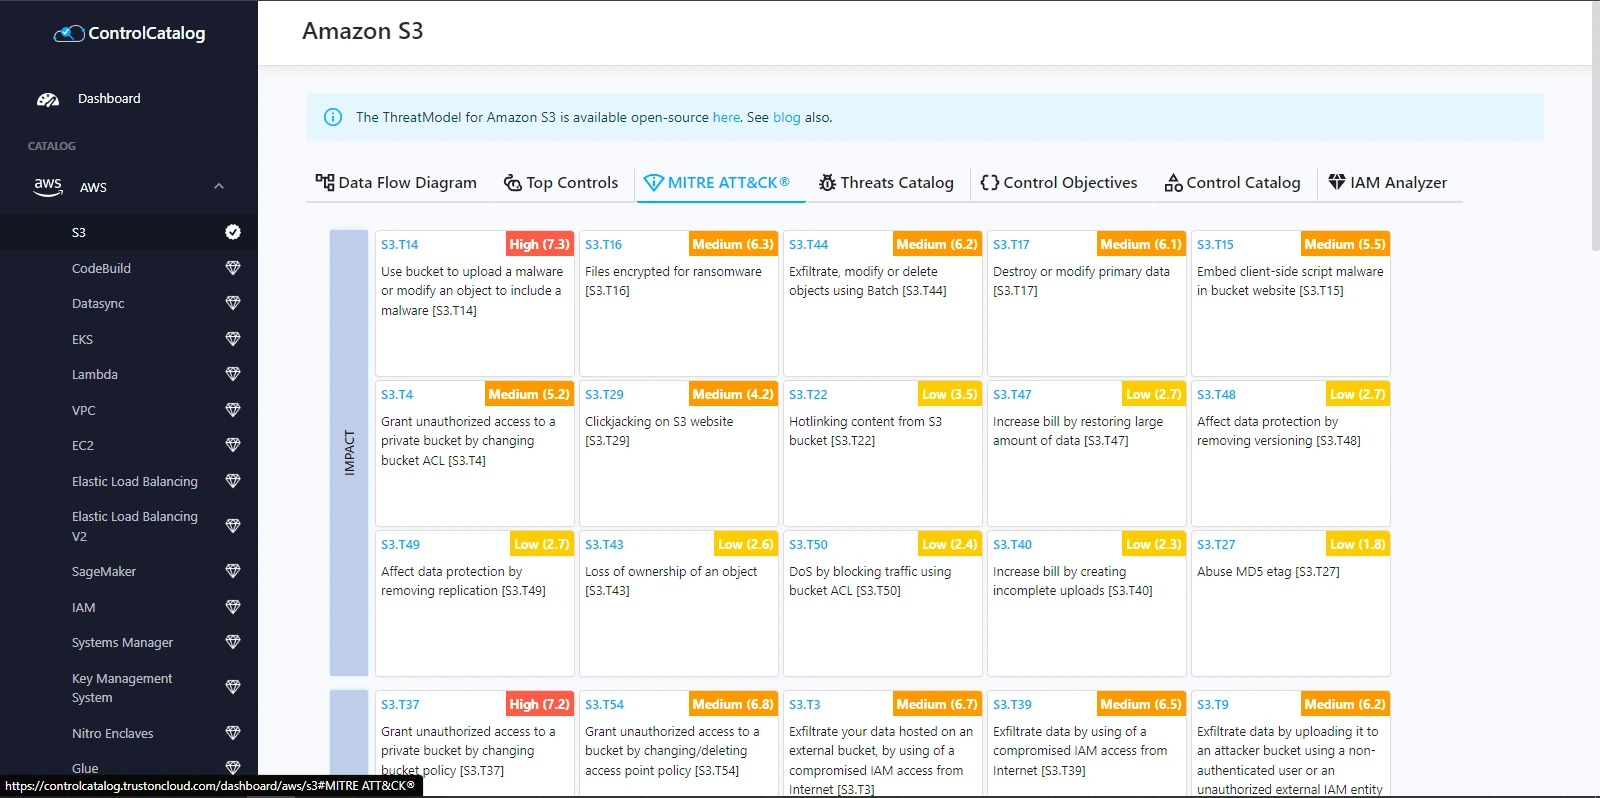
Task: Open threat S3.T47 link
Action: (1012, 394)
